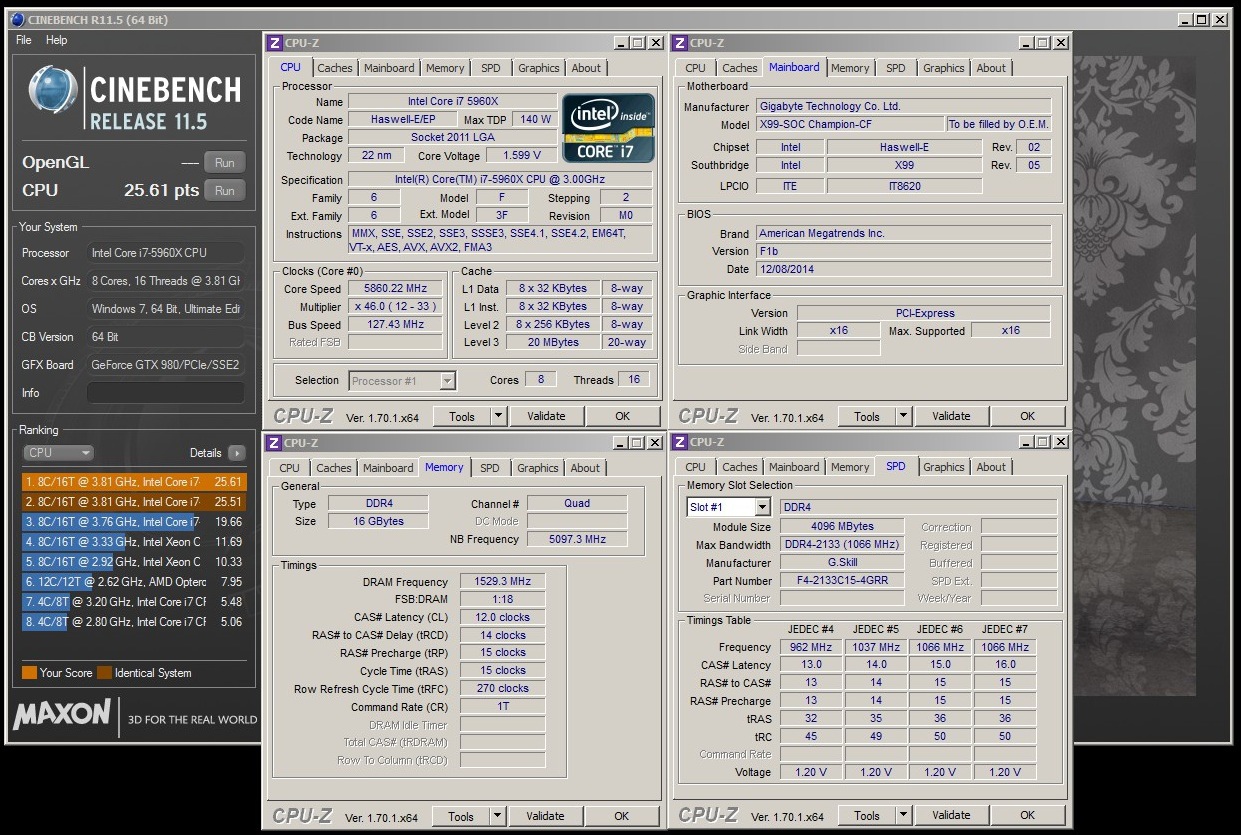The width and height of the screenshot is (1241, 835).
Task: Click the Bus Speed 127.43 MHz value
Action: tap(396, 325)
